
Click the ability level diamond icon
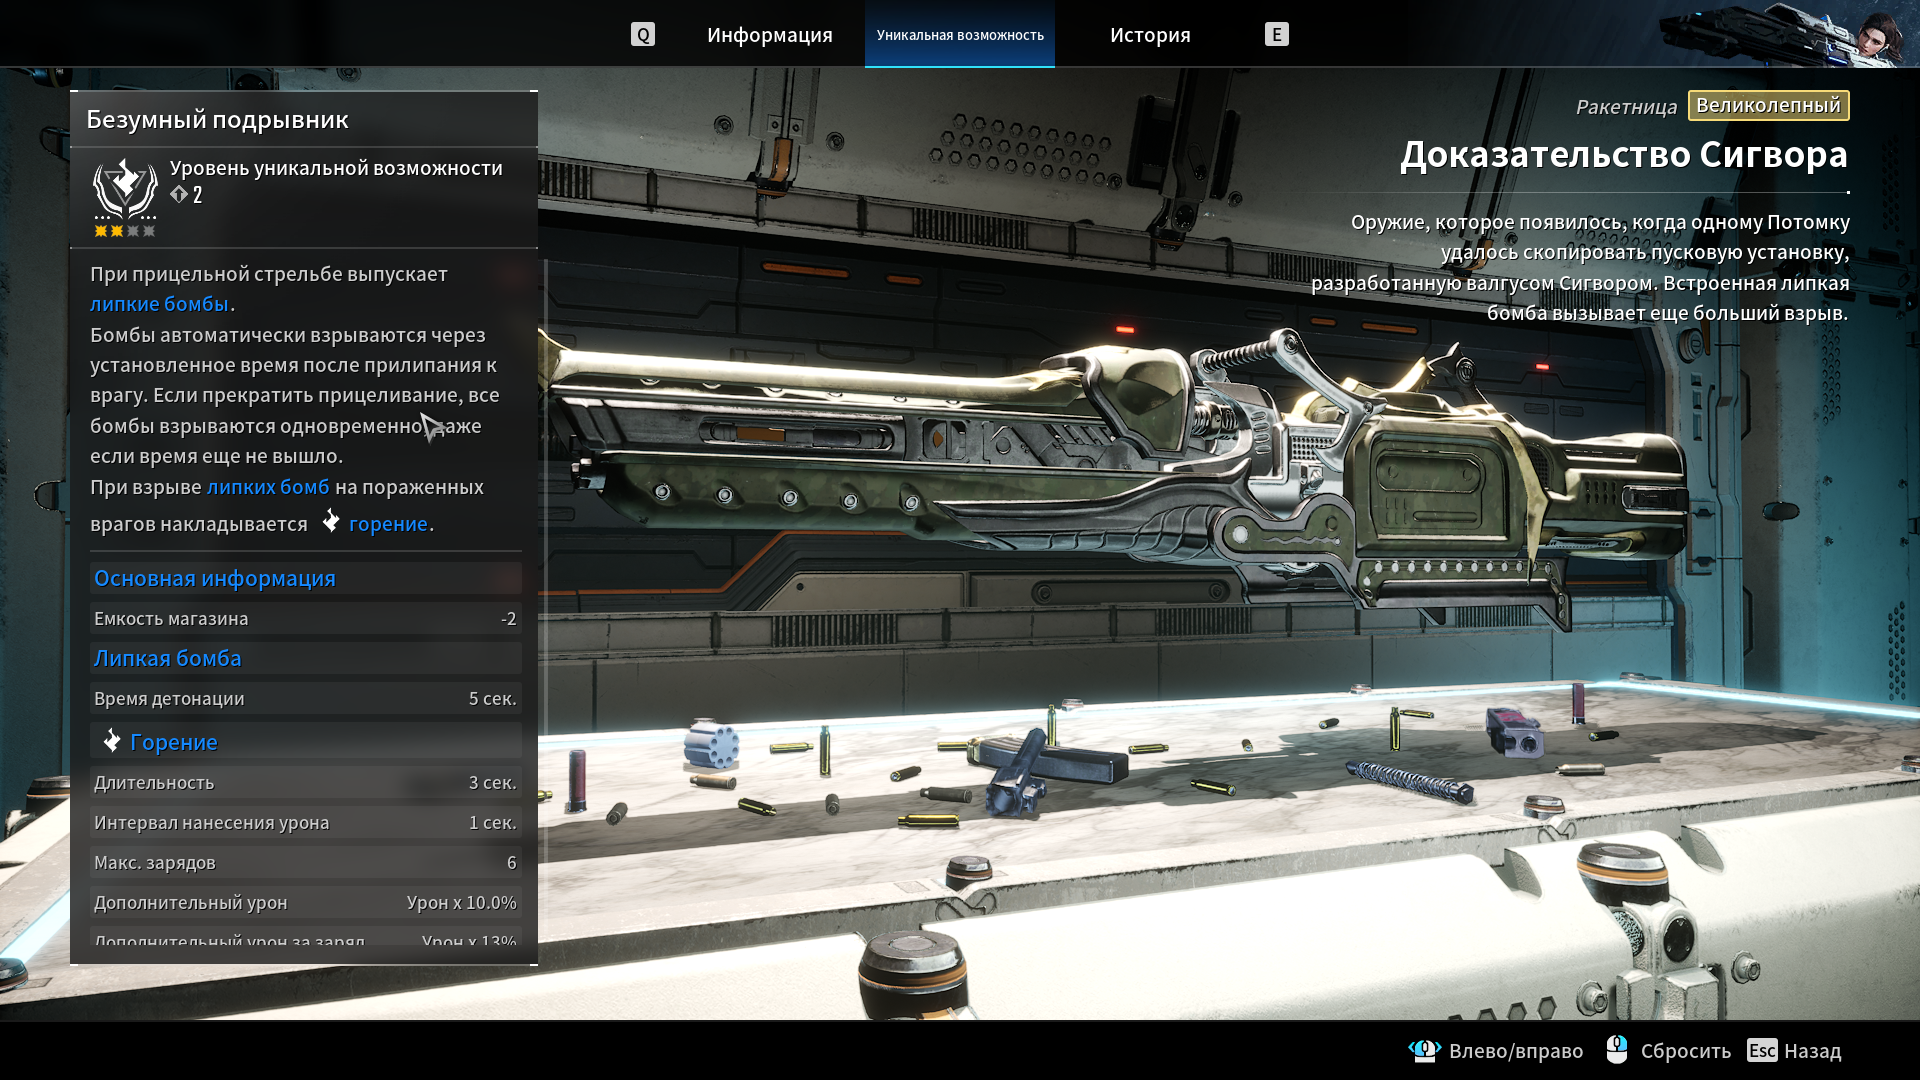[179, 194]
